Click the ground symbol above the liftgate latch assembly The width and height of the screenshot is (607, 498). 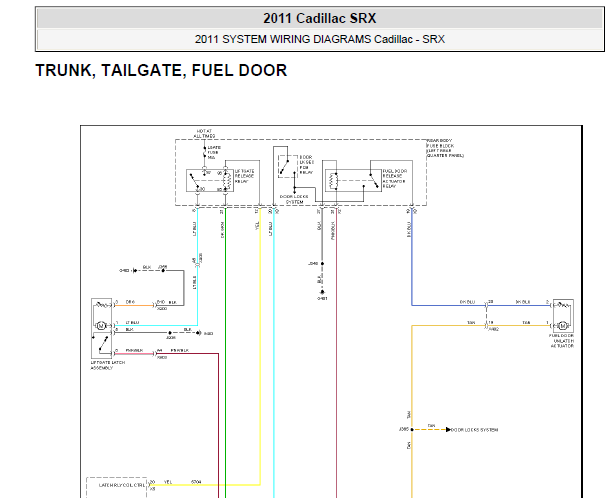tap(134, 271)
